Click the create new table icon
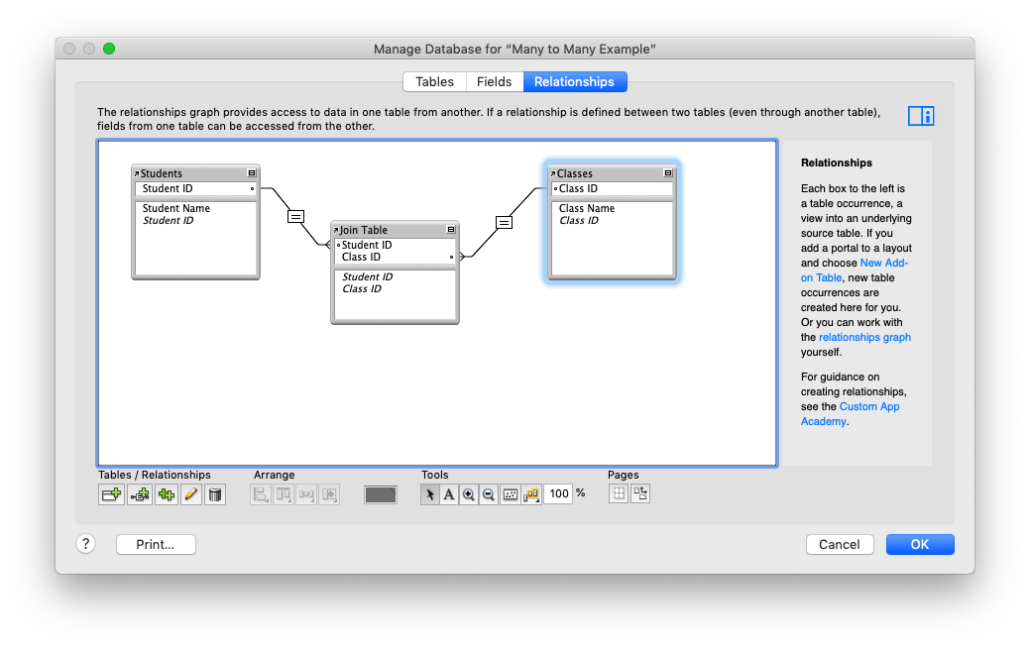 pyautogui.click(x=110, y=494)
